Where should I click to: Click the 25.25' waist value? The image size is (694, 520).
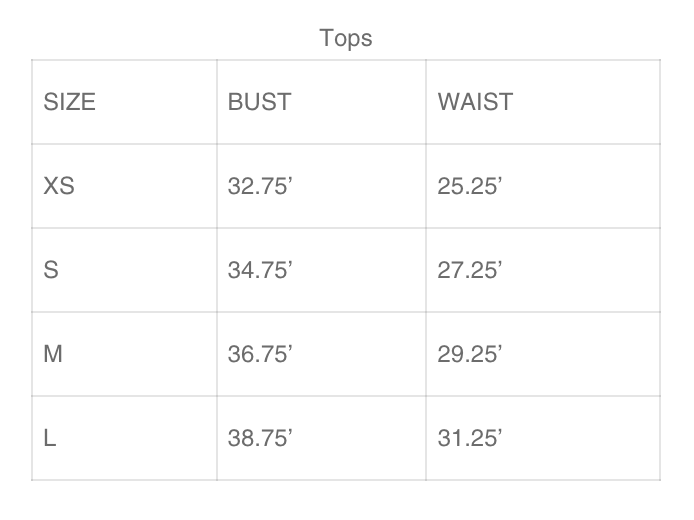(x=469, y=186)
